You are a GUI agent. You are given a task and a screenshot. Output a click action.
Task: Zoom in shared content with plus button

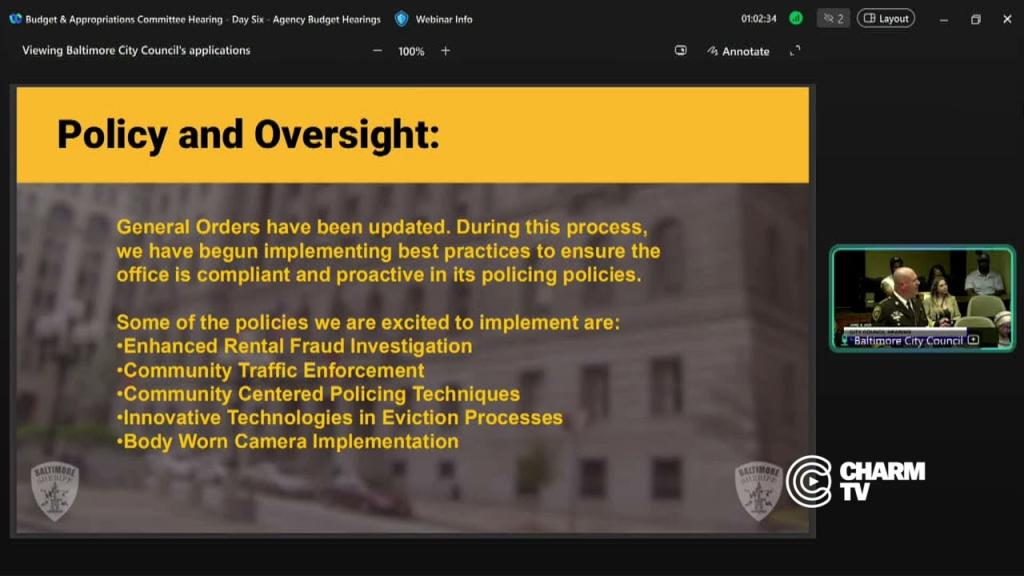[x=445, y=51]
